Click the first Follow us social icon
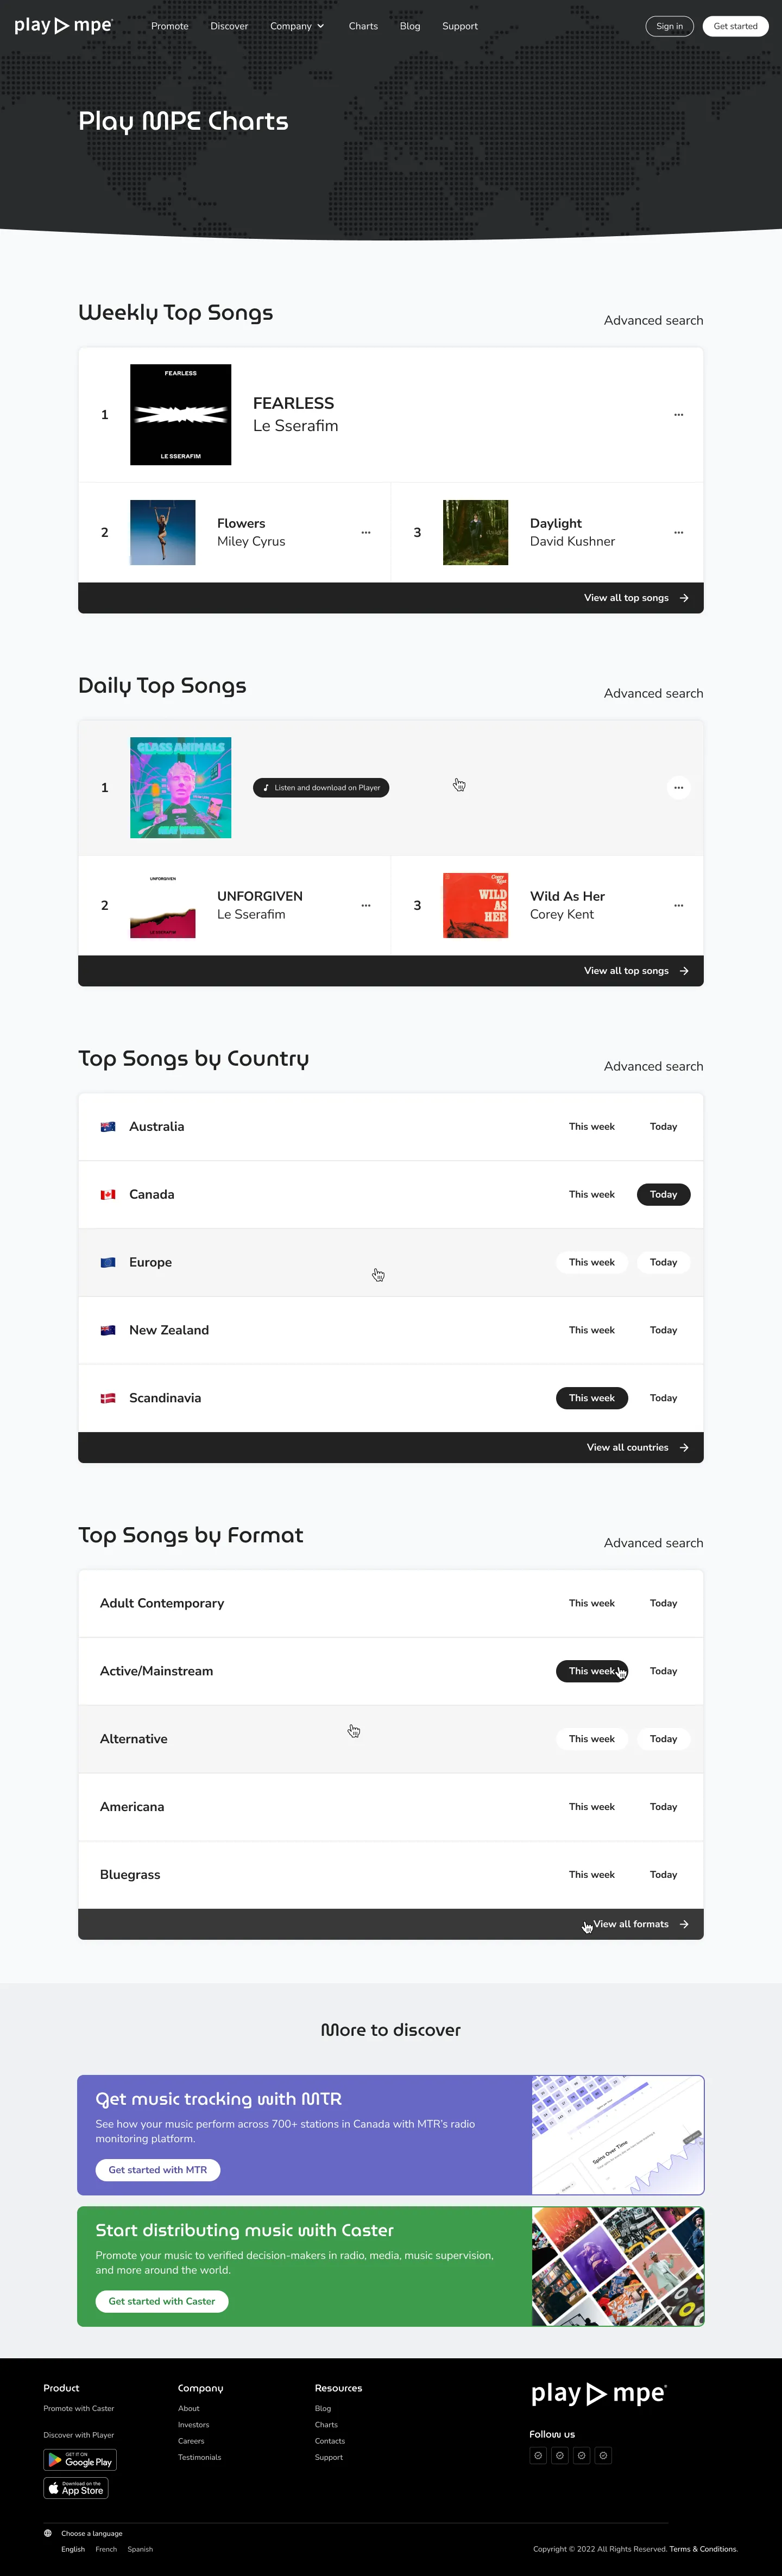The width and height of the screenshot is (782, 2576). coord(537,2455)
